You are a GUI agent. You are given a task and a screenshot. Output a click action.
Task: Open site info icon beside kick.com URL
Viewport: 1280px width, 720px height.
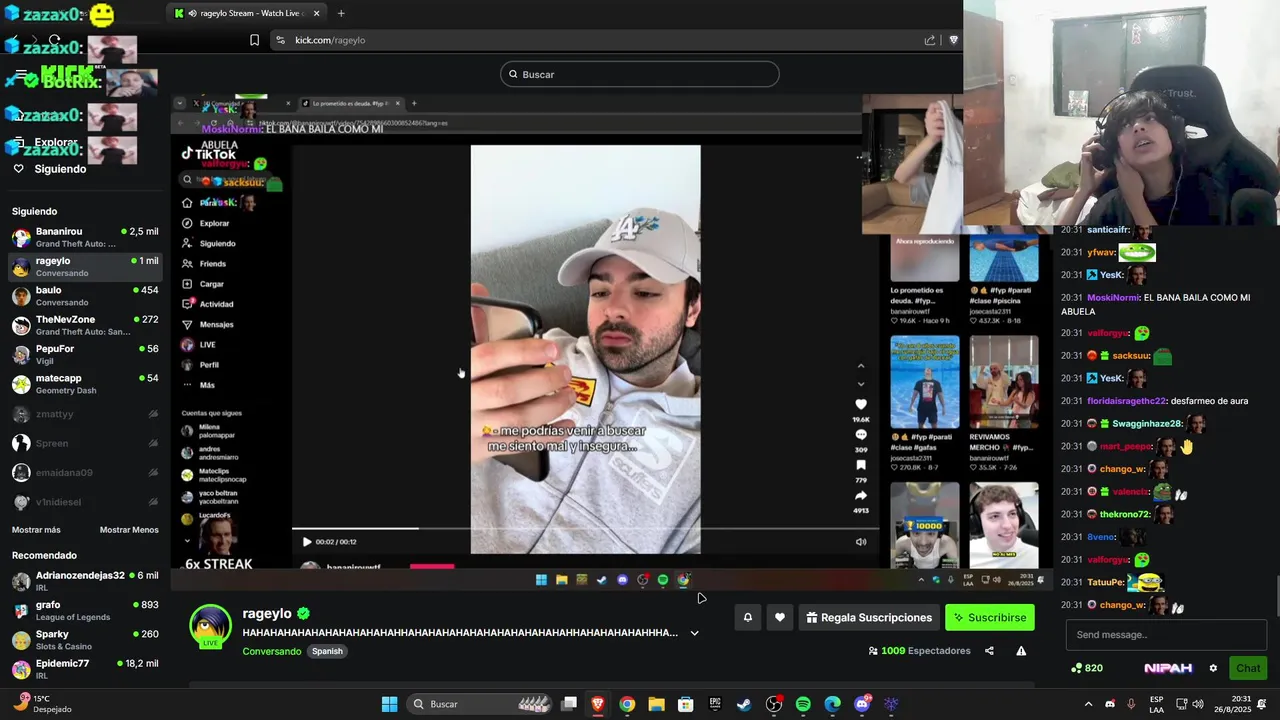tap(280, 40)
